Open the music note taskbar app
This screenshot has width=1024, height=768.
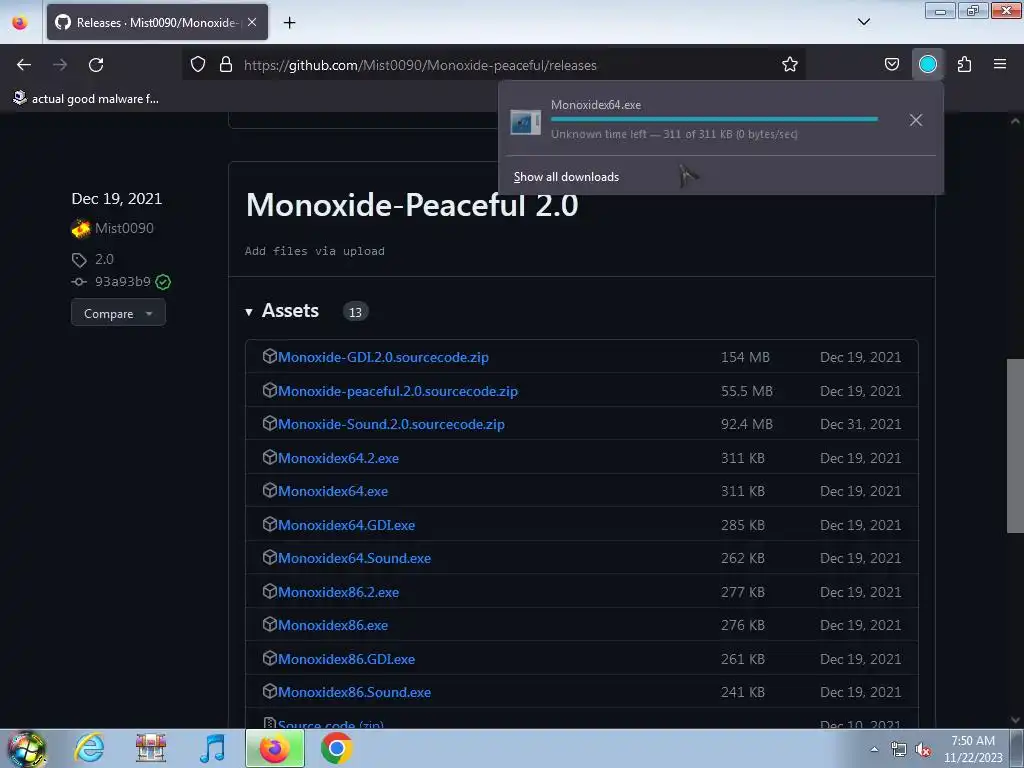tap(212, 748)
